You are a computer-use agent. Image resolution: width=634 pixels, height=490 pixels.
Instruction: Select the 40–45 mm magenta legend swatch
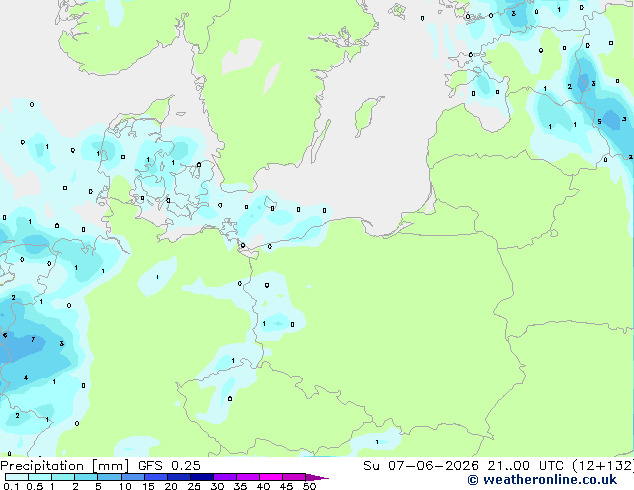pyautogui.click(x=271, y=477)
